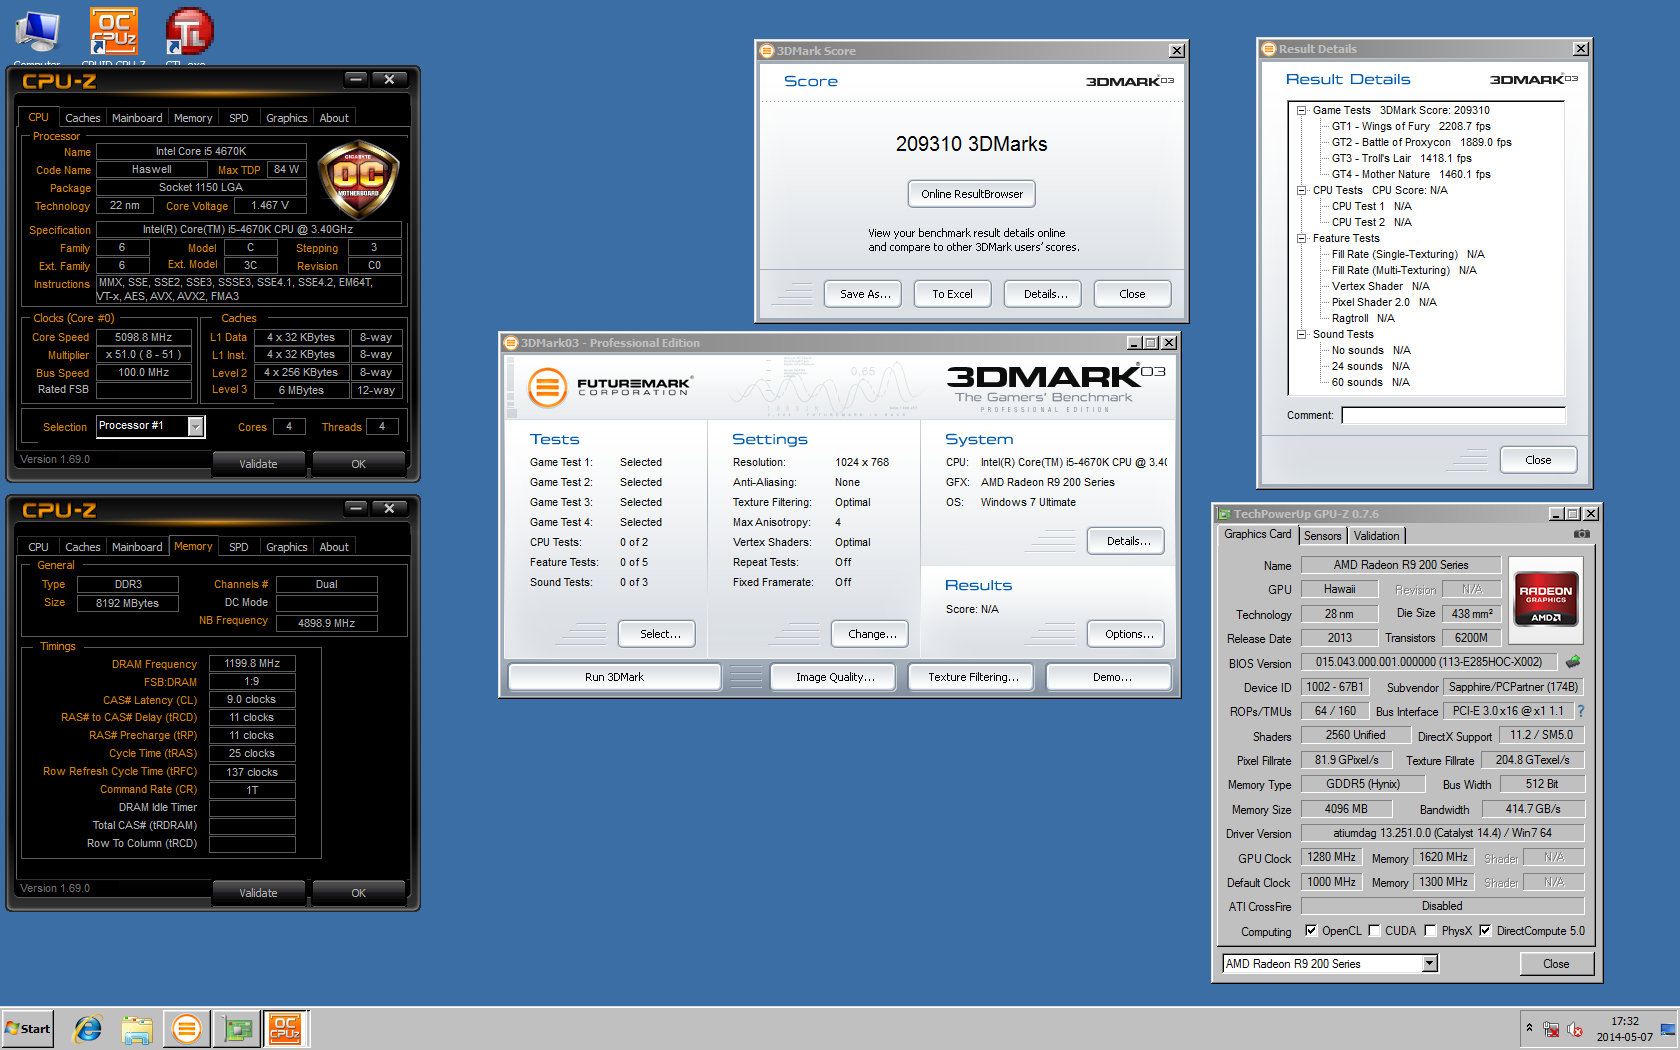Toggle the CUDA checkbox
The height and width of the screenshot is (1050, 1680).
[x=1374, y=930]
